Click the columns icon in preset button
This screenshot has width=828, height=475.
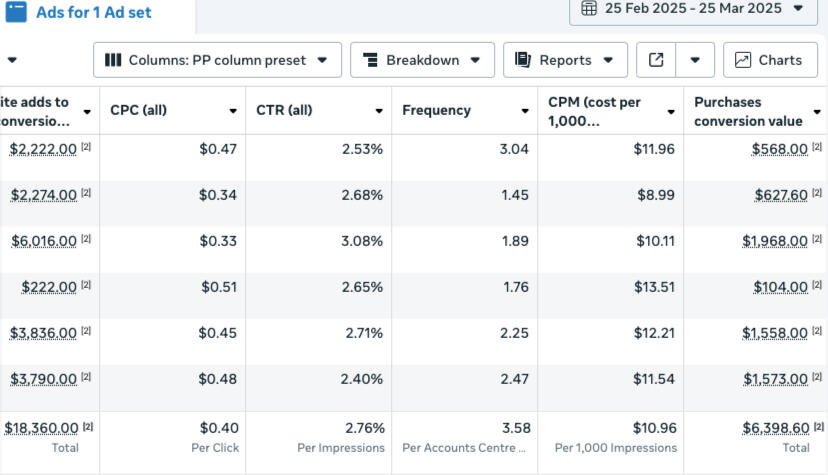[113, 60]
